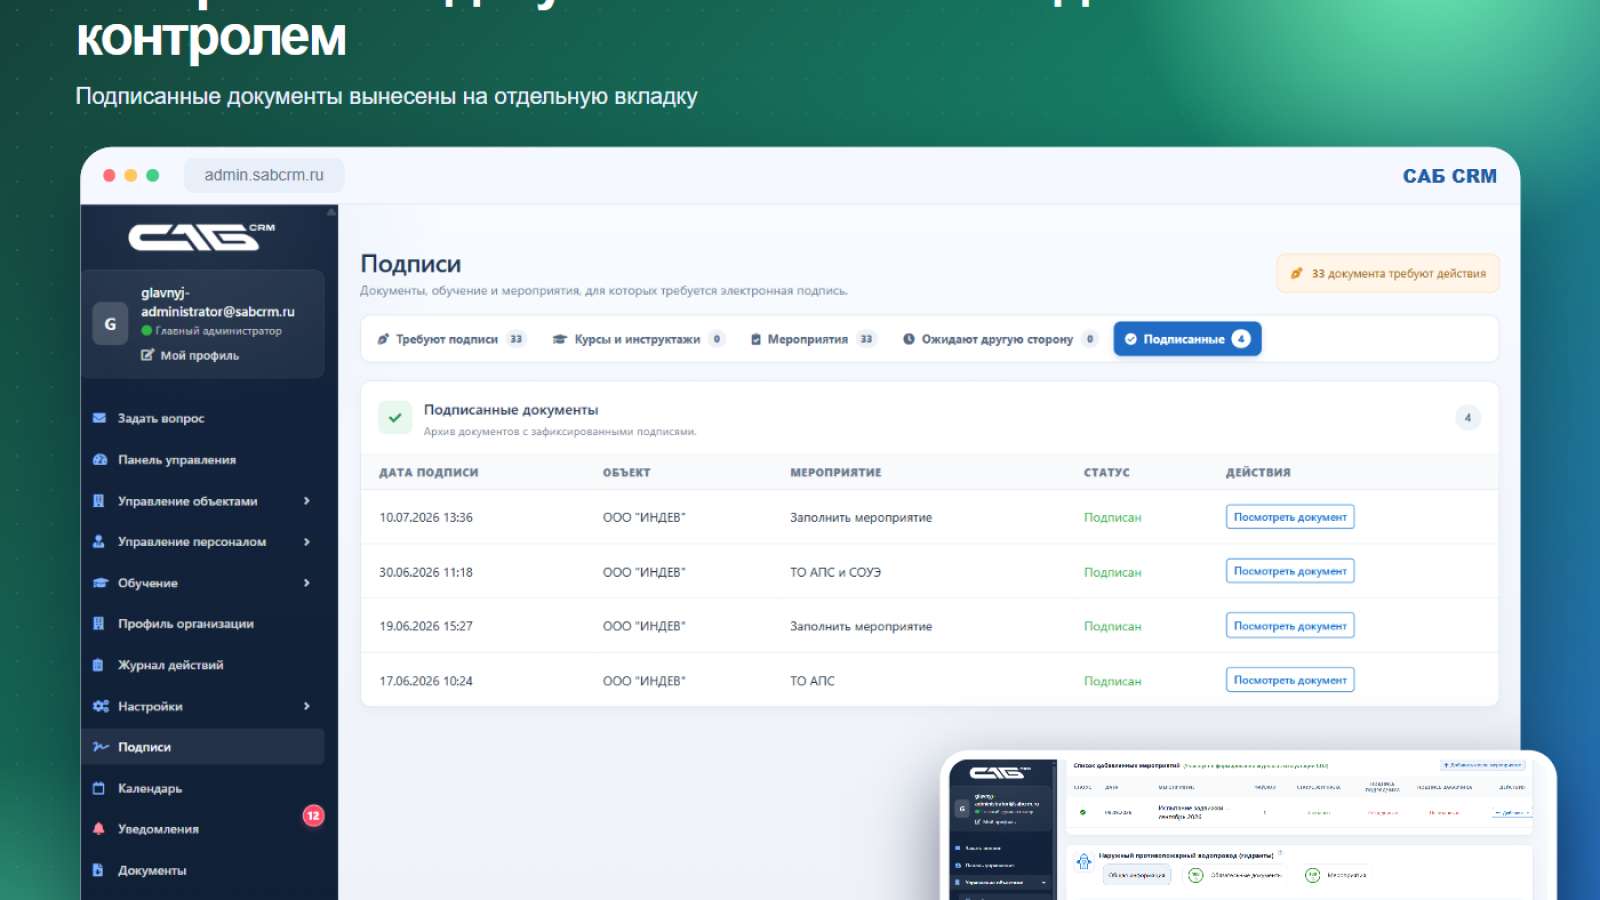Click the Управление объектами building icon

98,501
